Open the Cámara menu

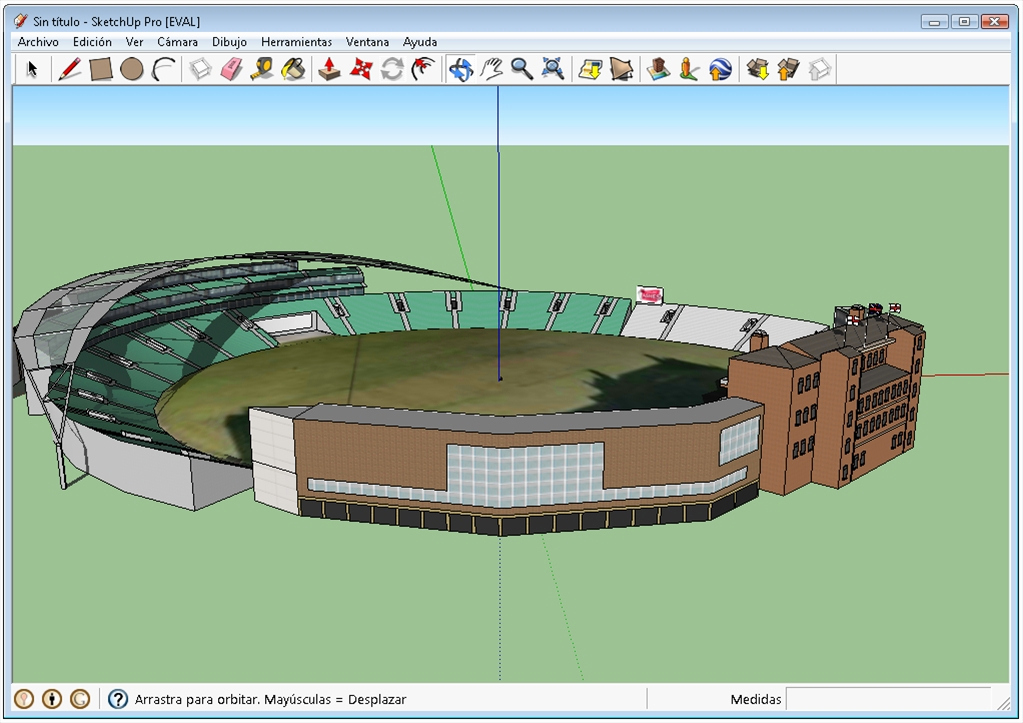pyautogui.click(x=177, y=42)
